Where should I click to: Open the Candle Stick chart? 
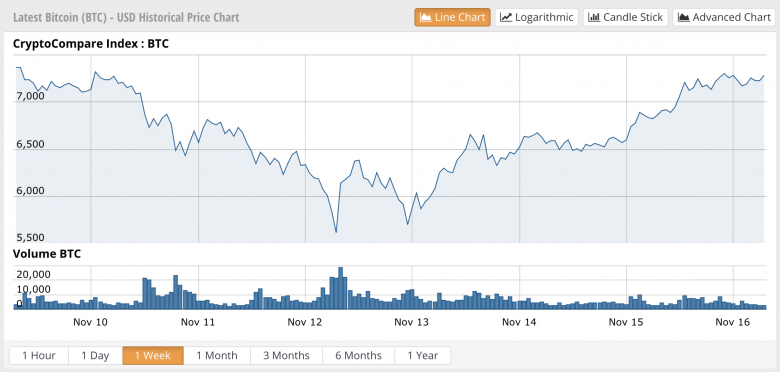(626, 17)
